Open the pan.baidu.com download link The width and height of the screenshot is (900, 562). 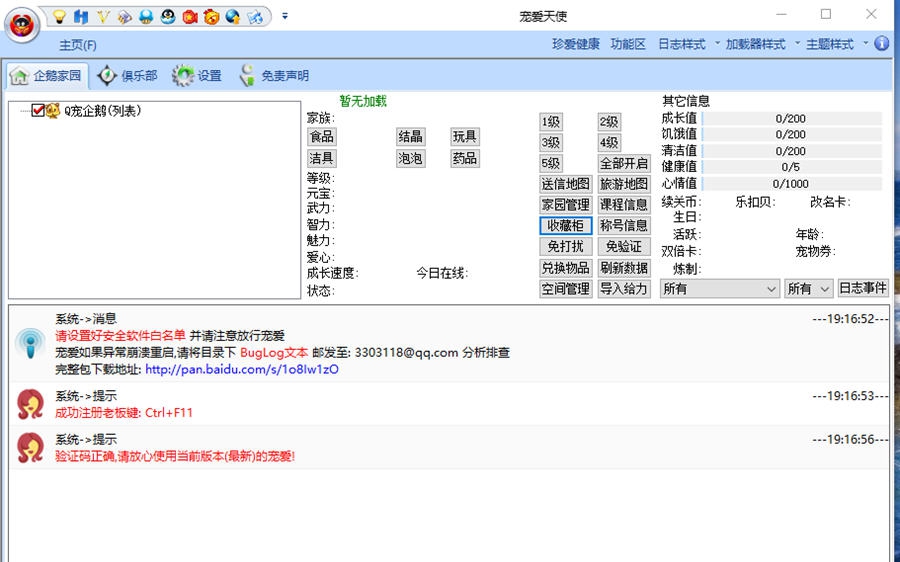coord(242,369)
